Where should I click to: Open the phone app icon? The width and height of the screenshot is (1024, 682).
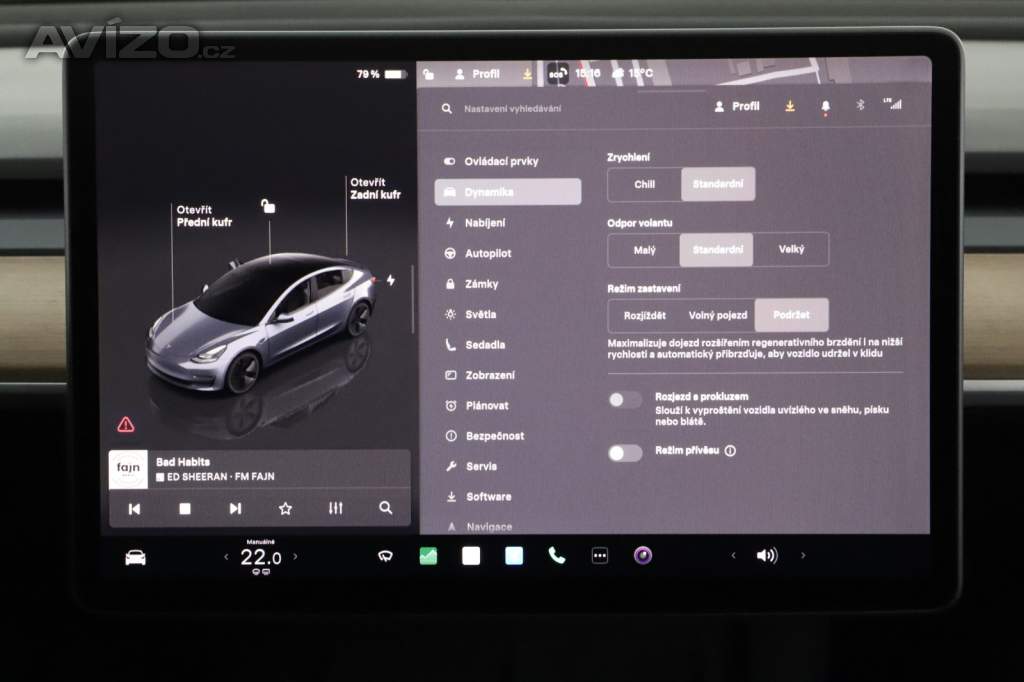pyautogui.click(x=556, y=556)
